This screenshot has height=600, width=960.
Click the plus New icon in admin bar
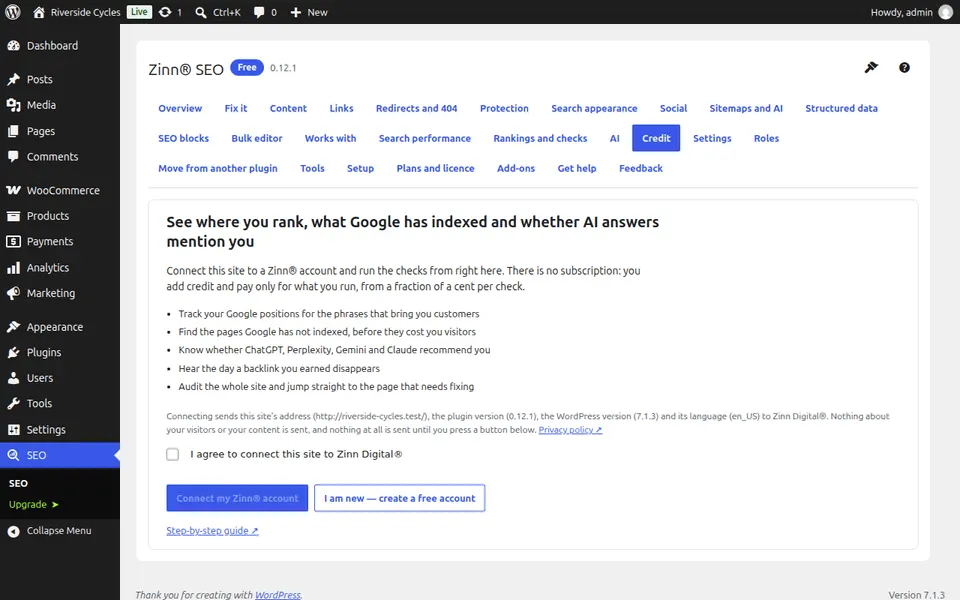(296, 12)
